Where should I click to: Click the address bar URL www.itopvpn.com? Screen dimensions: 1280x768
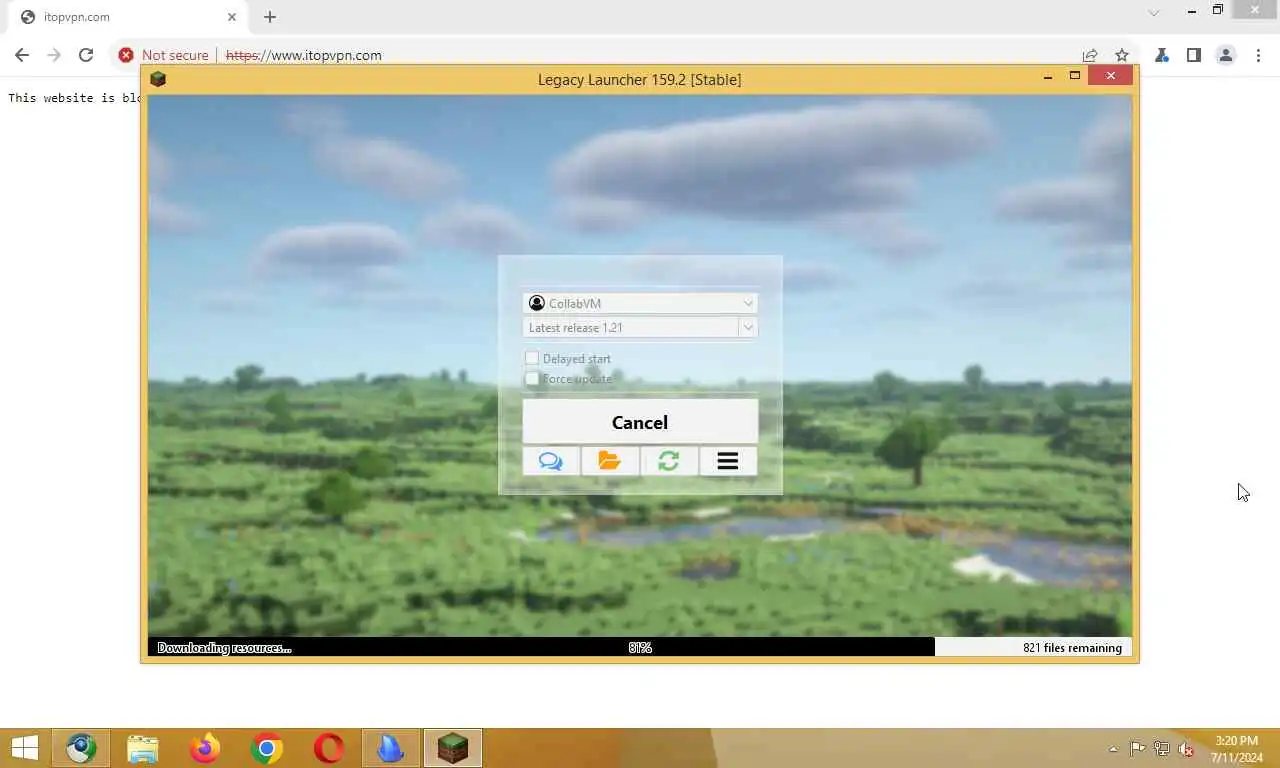tap(304, 55)
